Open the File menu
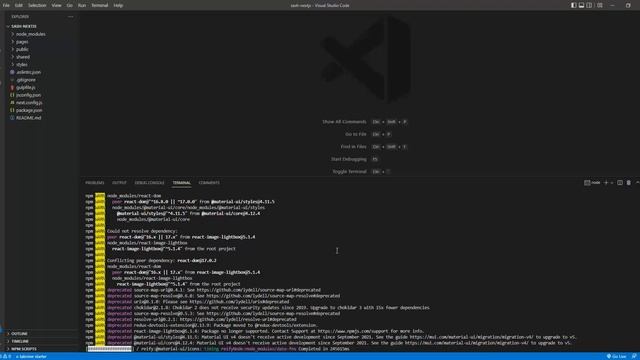The height and width of the screenshot is (360, 640). tap(6, 5)
